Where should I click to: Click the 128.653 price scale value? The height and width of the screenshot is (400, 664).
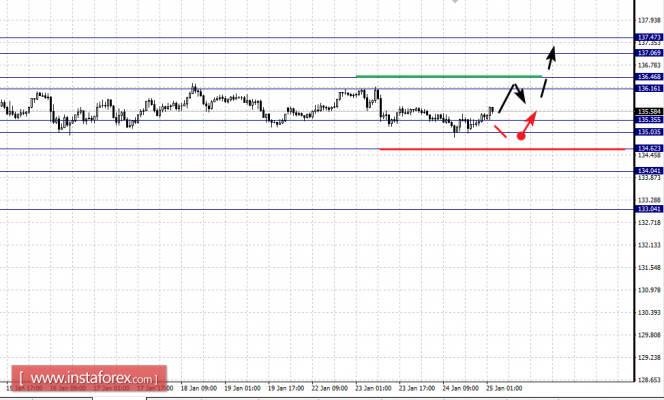click(649, 380)
